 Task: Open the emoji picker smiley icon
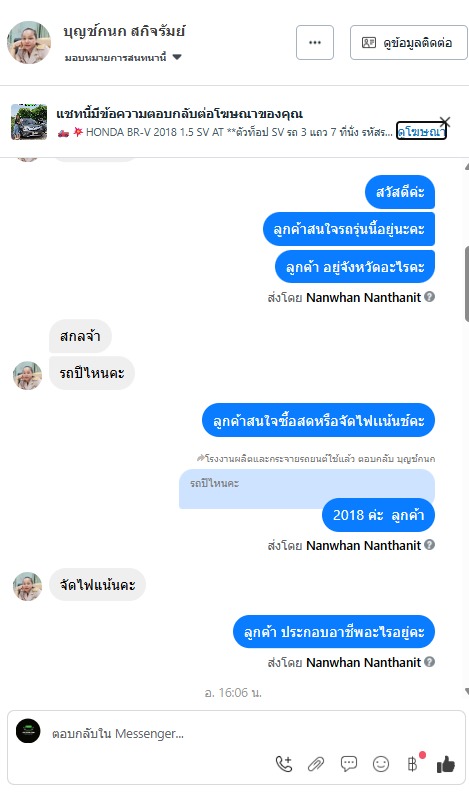click(381, 764)
